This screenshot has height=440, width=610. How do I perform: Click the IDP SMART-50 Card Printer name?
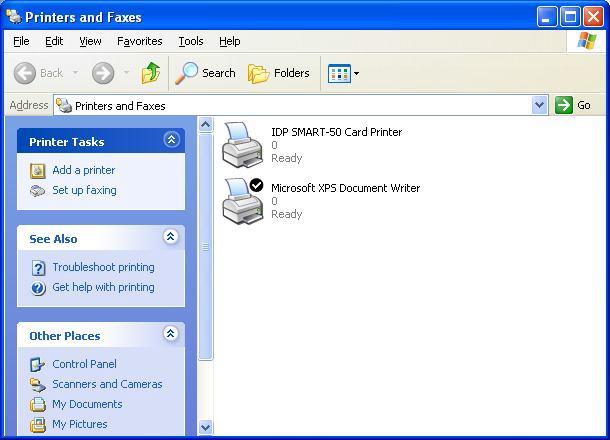coord(337,132)
